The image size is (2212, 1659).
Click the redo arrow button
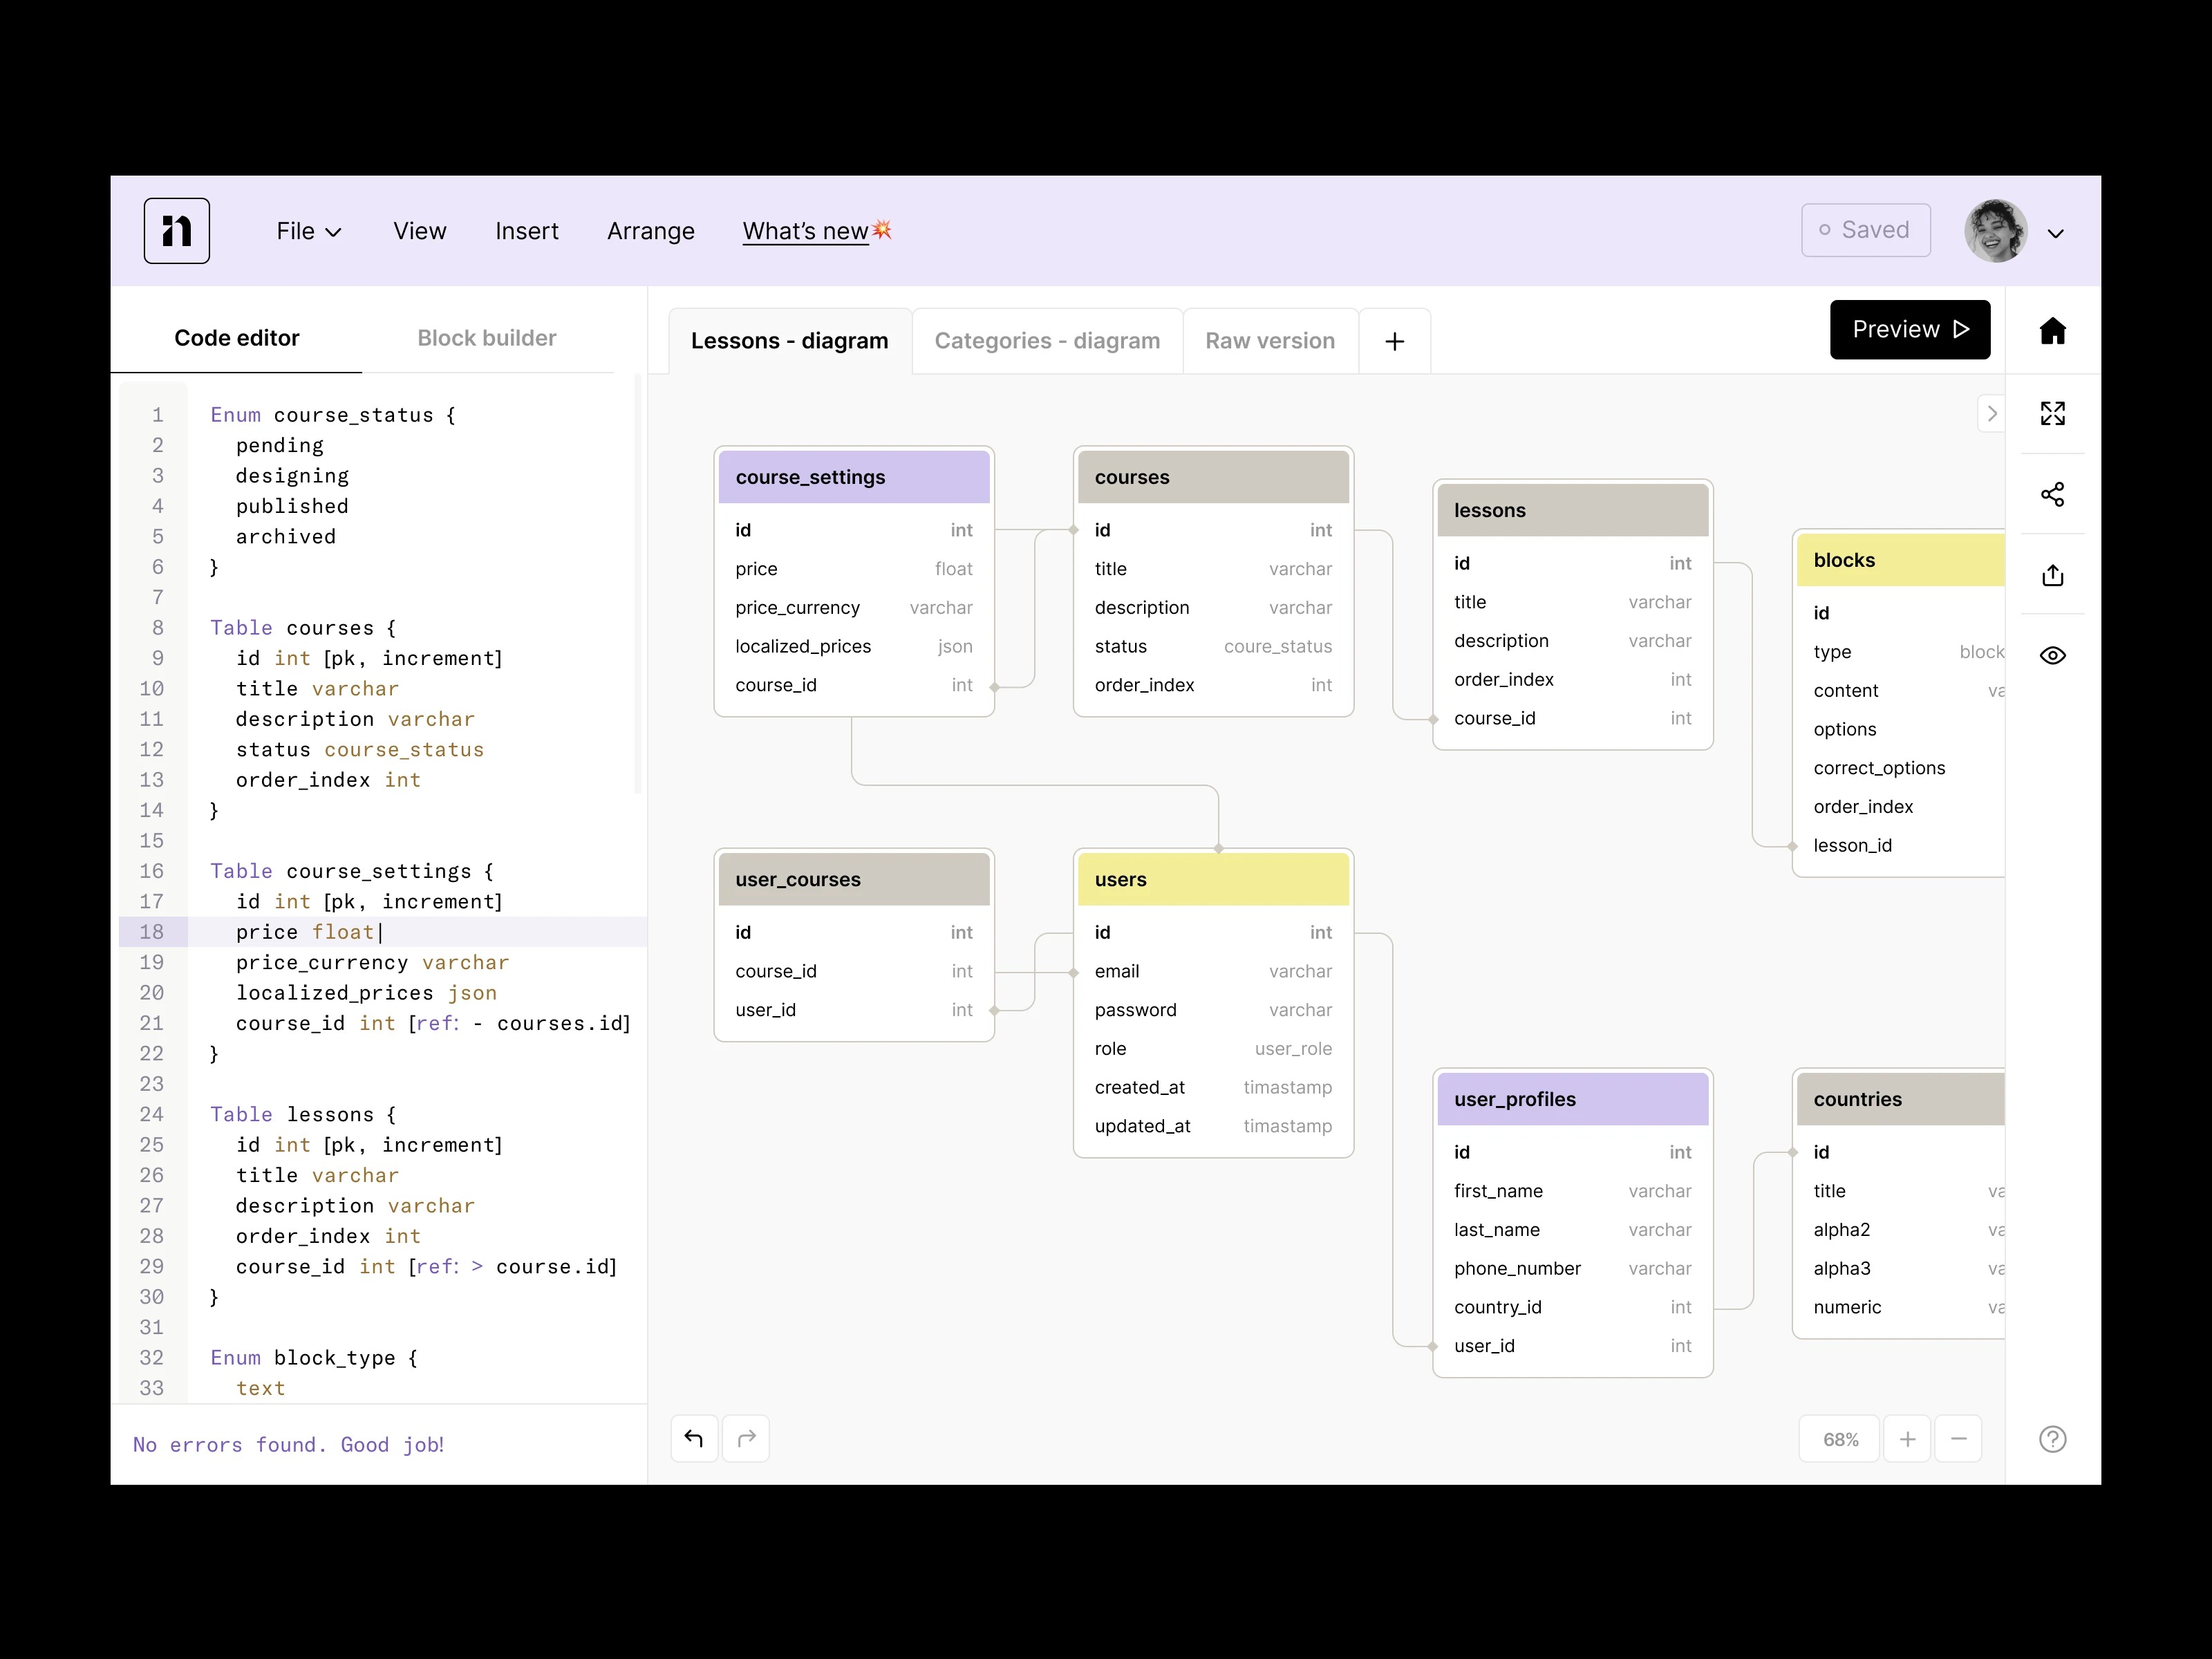click(x=746, y=1438)
